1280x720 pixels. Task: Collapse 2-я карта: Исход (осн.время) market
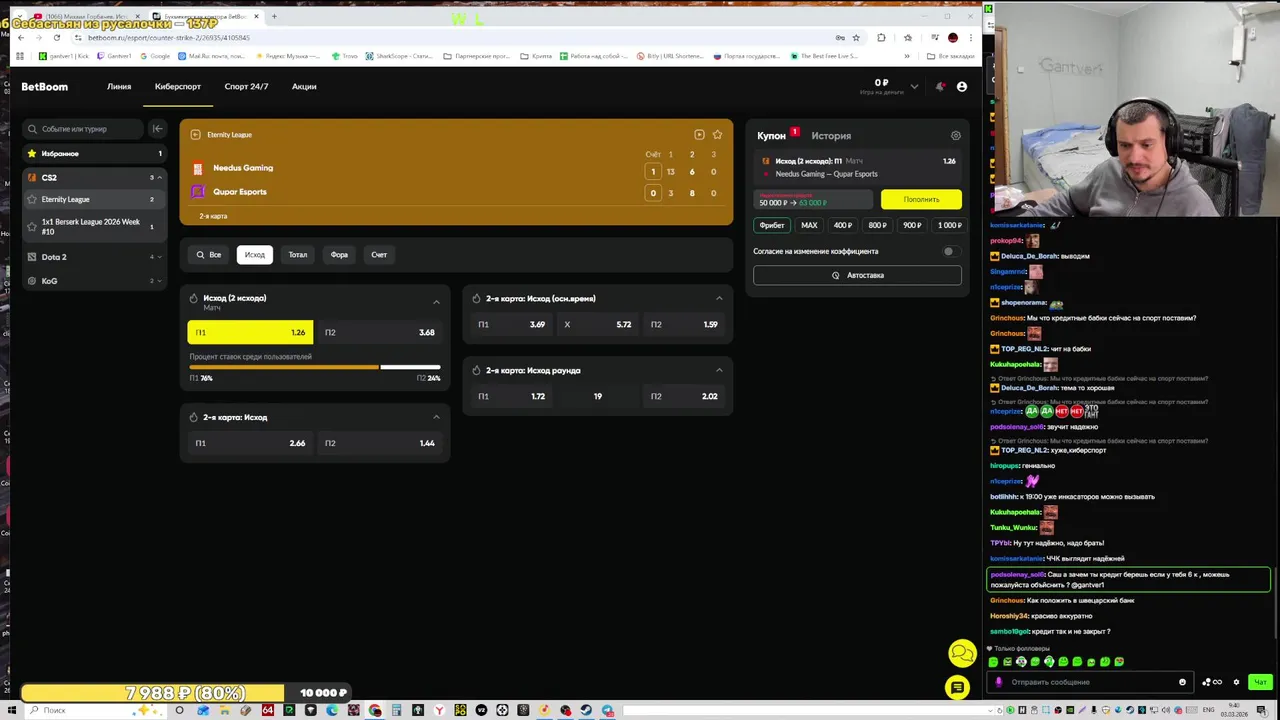click(719, 298)
